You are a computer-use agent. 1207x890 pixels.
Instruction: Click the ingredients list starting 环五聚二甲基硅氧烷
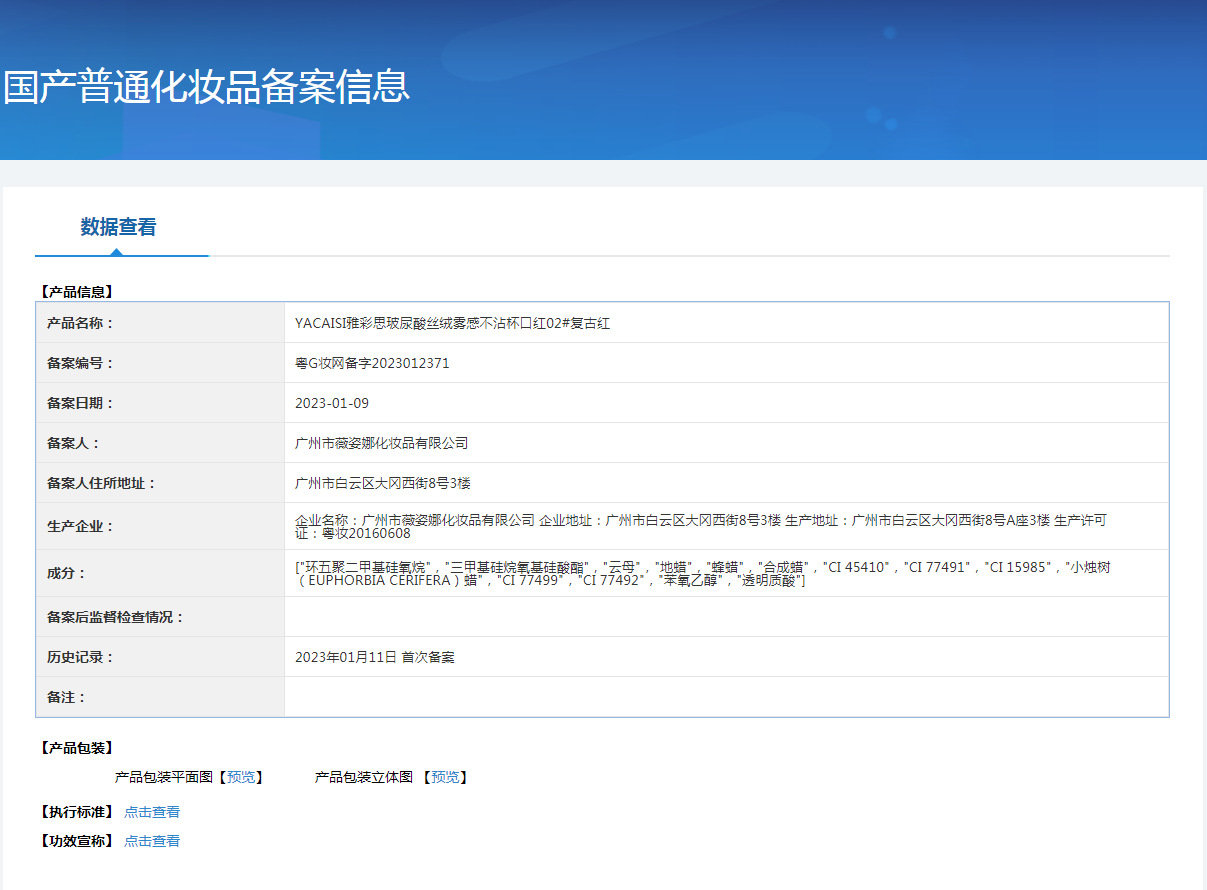point(703,573)
